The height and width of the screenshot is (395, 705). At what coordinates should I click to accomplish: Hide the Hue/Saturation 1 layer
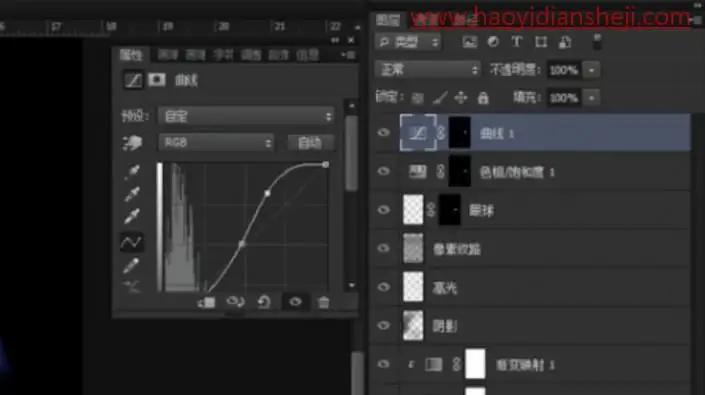383,171
